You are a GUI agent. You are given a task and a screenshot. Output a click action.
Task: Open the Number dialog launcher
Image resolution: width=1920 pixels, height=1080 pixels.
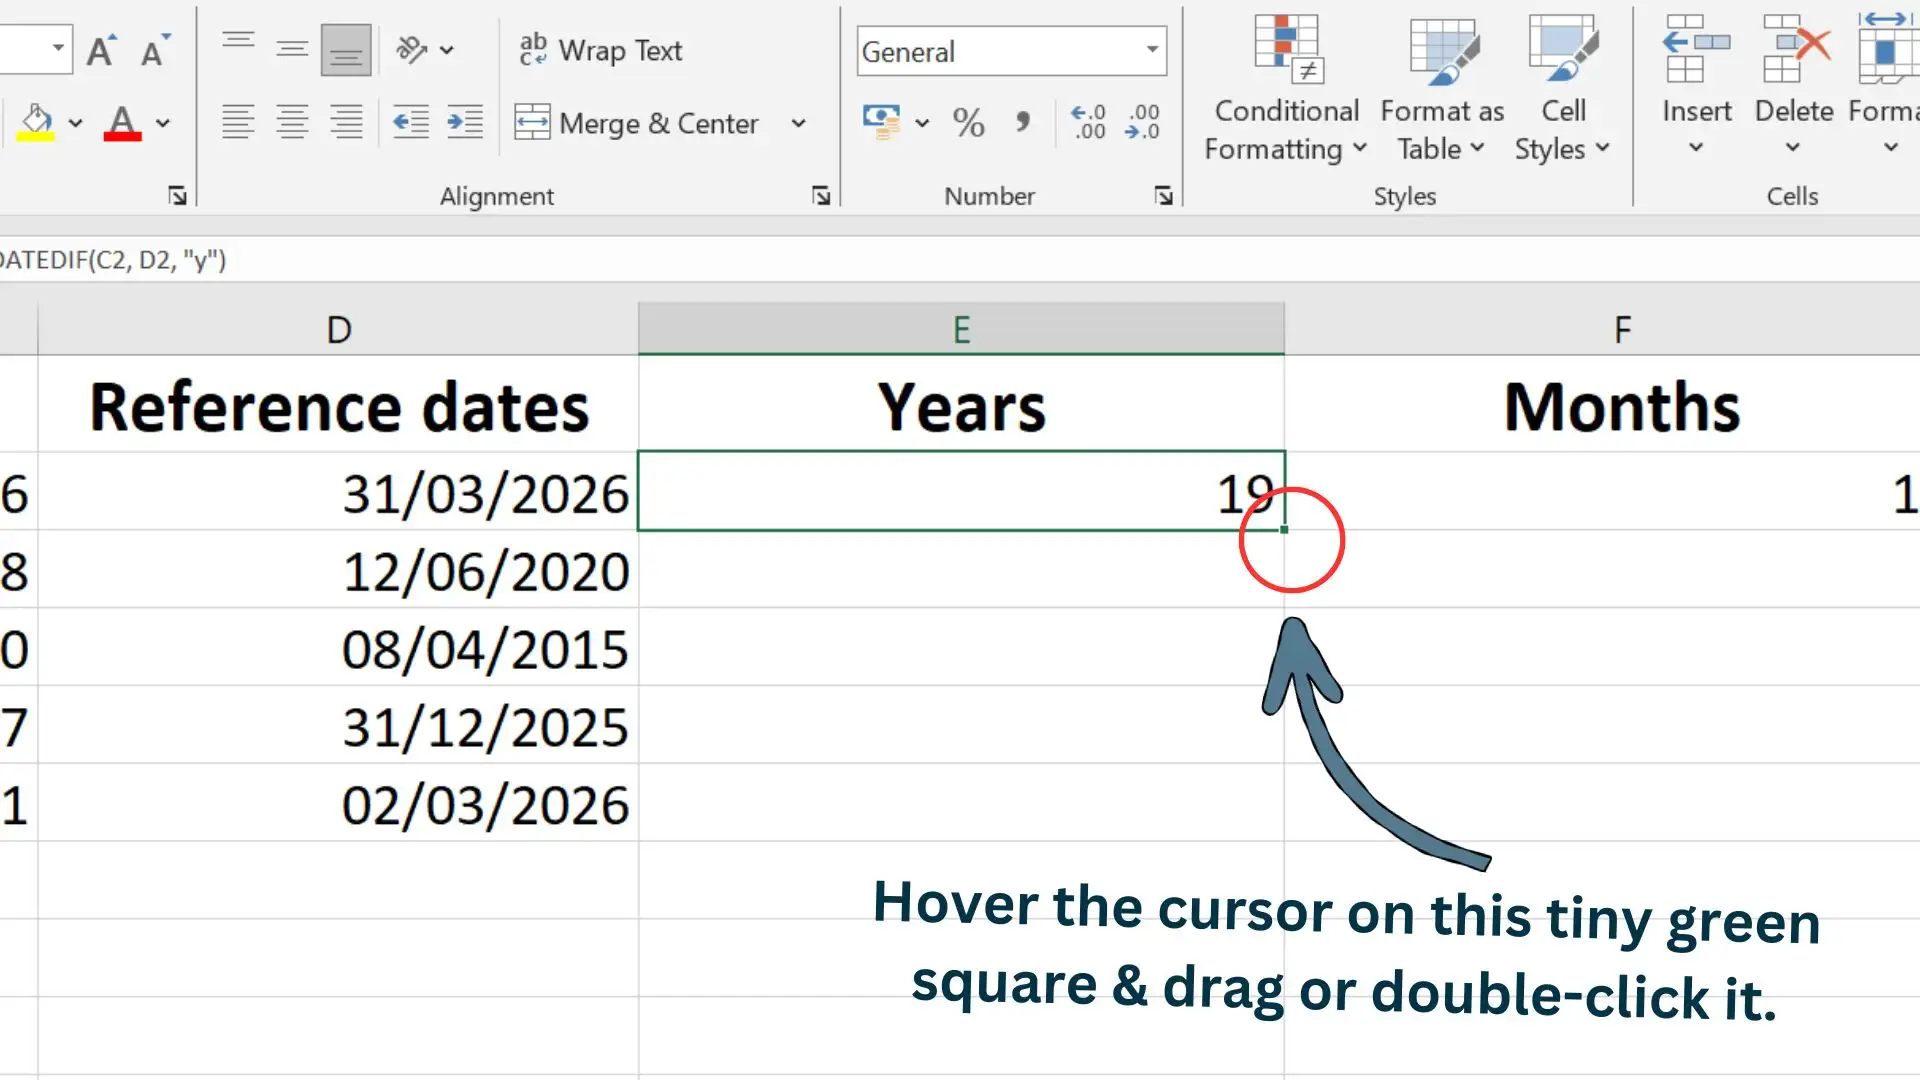(1163, 196)
